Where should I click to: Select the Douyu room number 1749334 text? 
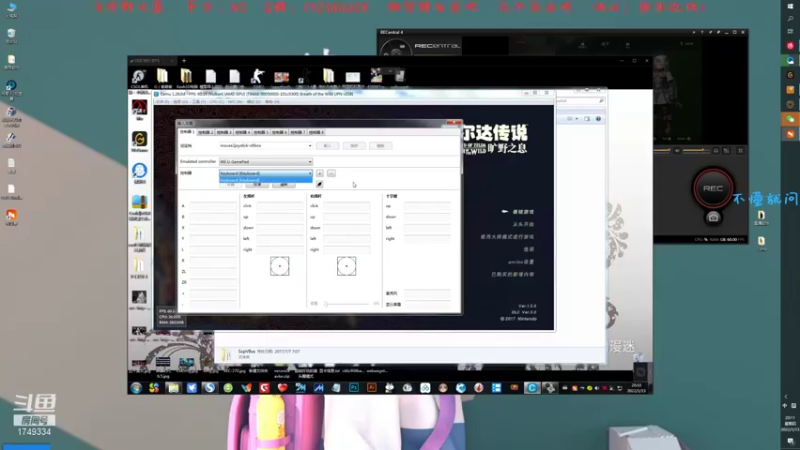click(34, 432)
